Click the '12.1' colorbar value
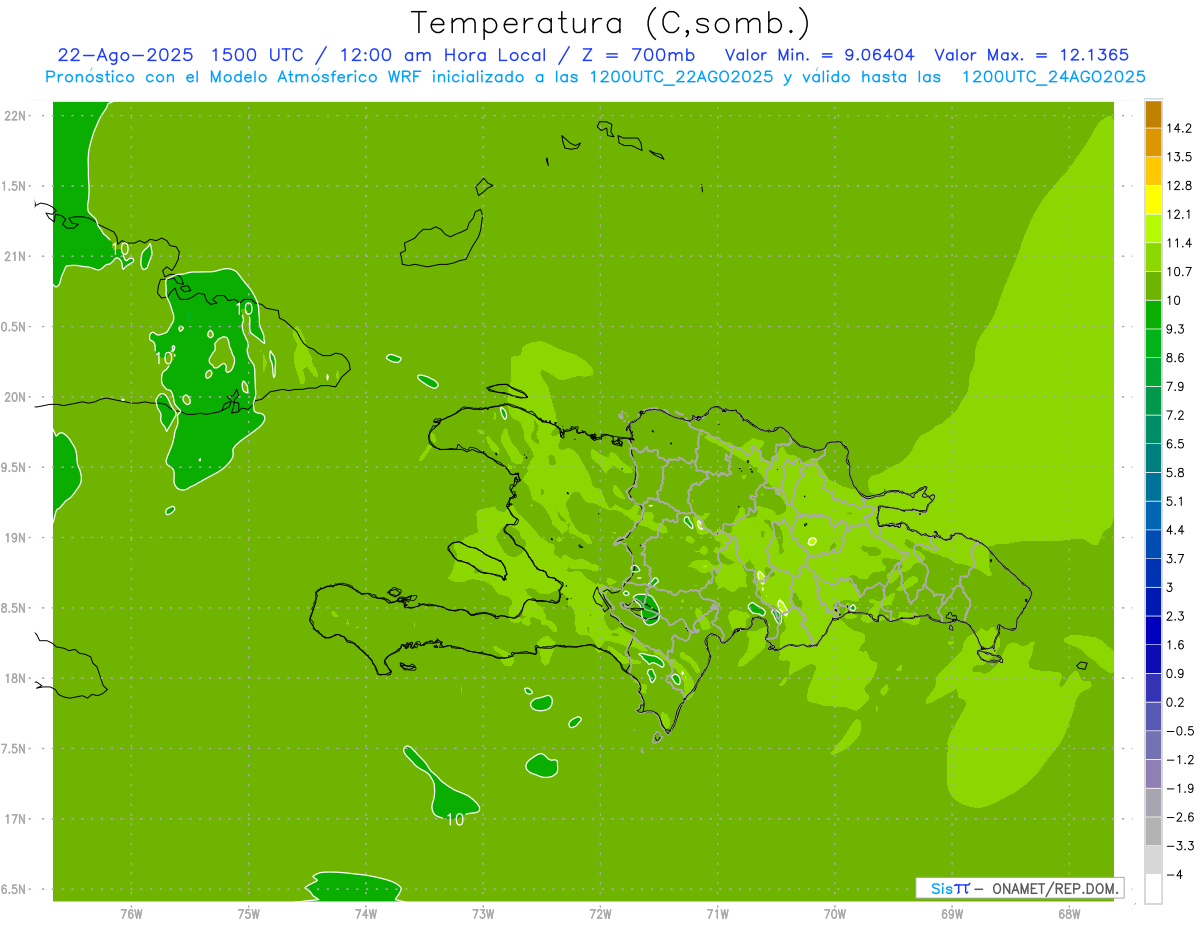The image size is (1200, 927). point(1179,214)
